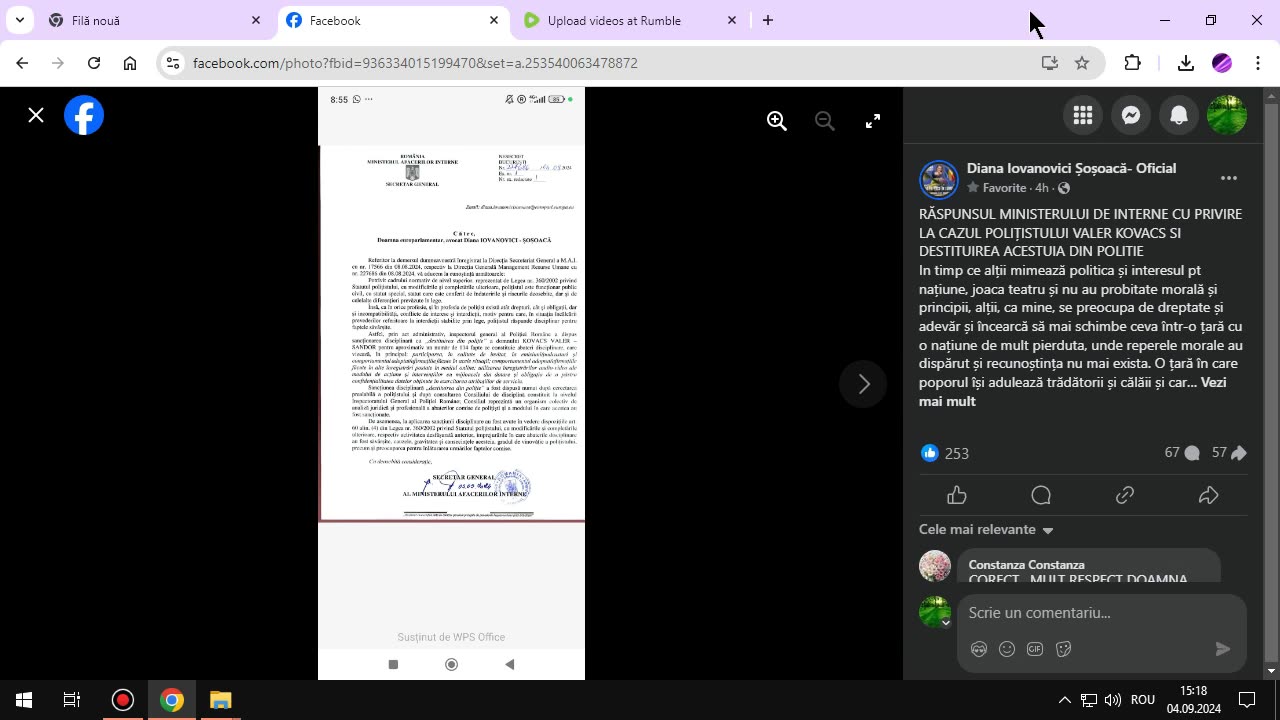
Task: Switch ROU keyboard language
Action: [x=1143, y=700]
